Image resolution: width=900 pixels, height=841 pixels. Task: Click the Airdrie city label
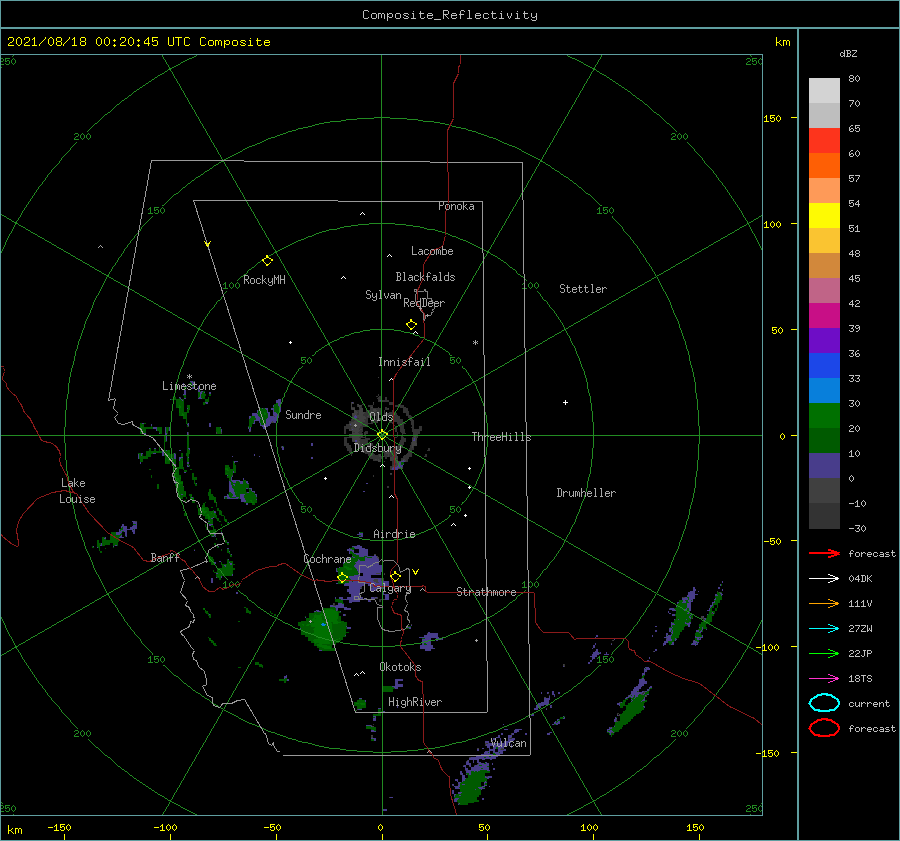pos(394,534)
